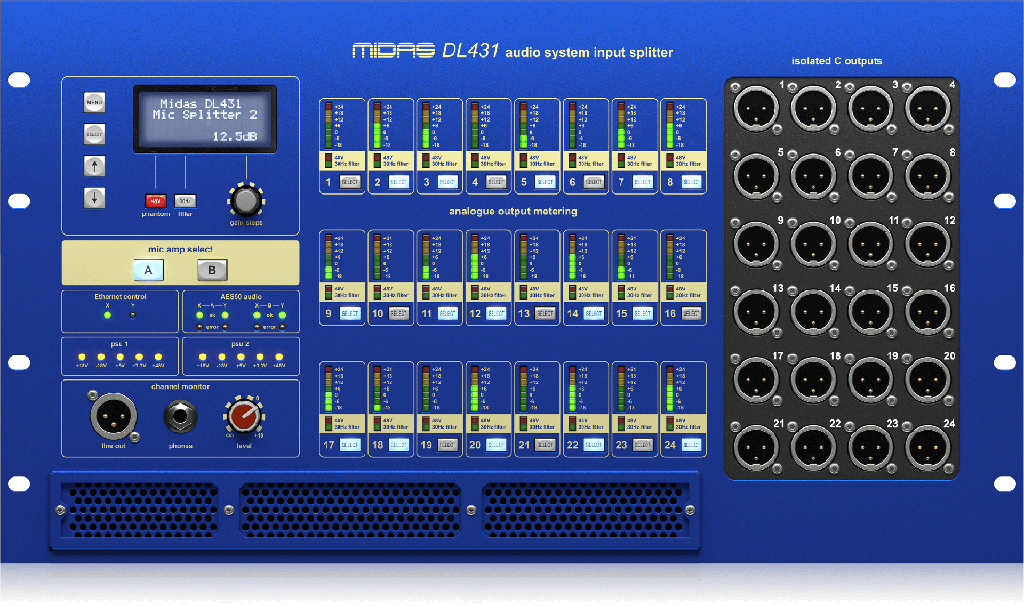The height and width of the screenshot is (606, 1024).
Task: Click isolated C output XLR connector 8
Action: (x=928, y=176)
